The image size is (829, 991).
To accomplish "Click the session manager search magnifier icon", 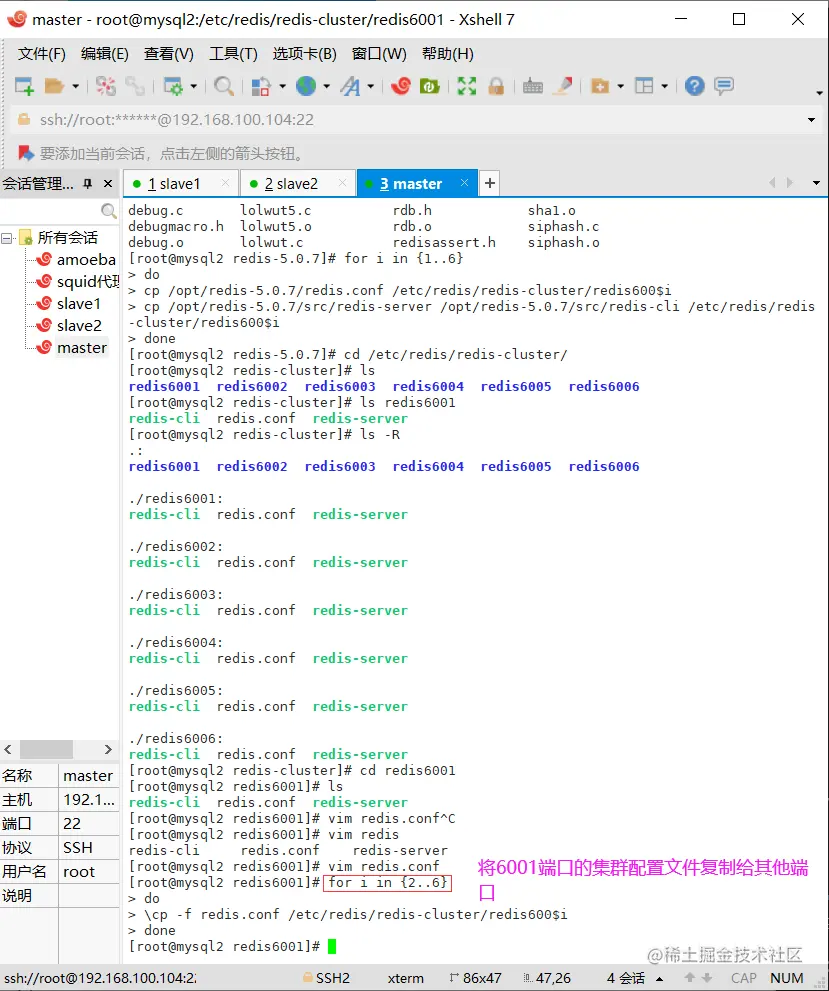I will [x=109, y=210].
